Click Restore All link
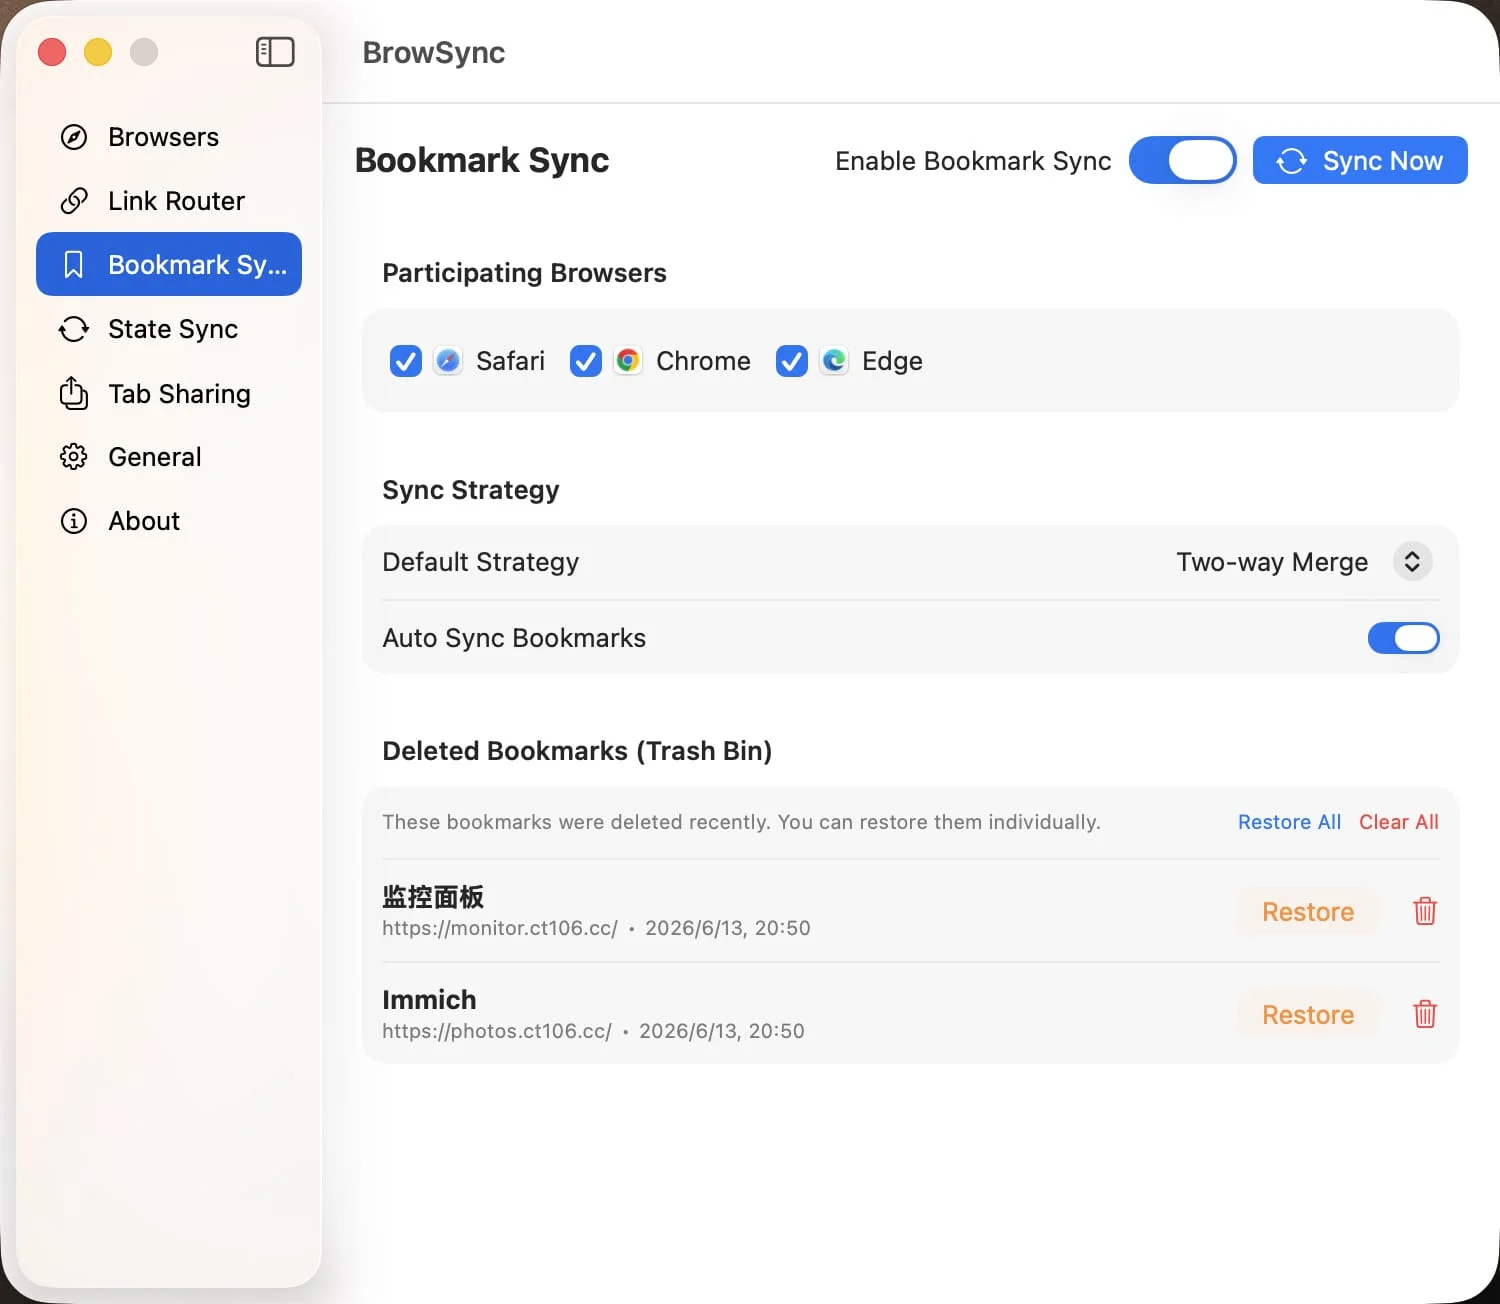 pos(1289,822)
